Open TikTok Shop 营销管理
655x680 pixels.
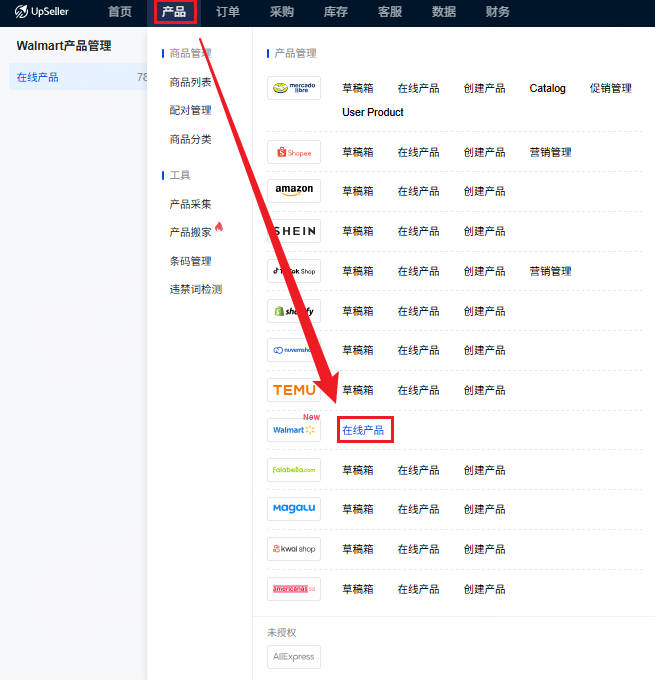tap(550, 271)
